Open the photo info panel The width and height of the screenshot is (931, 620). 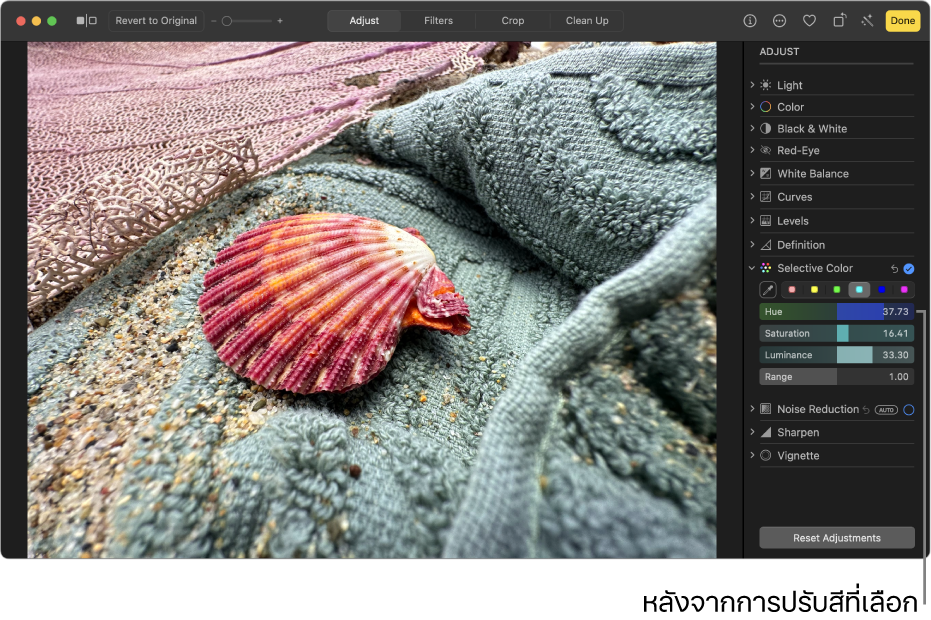[750, 20]
